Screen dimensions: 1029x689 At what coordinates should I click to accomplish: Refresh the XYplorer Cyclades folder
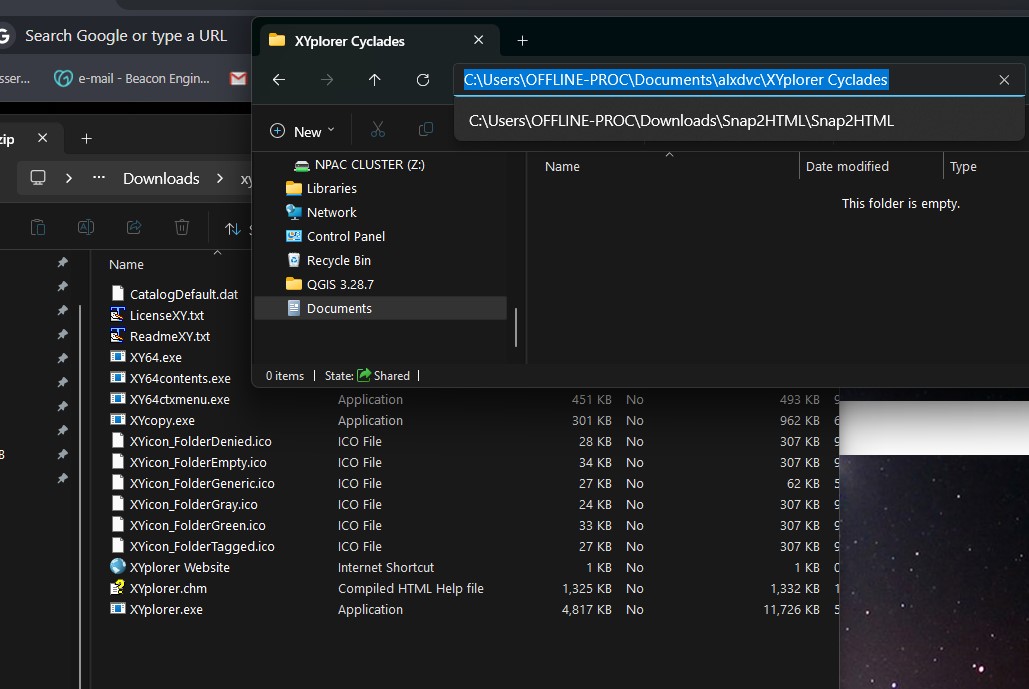(423, 80)
